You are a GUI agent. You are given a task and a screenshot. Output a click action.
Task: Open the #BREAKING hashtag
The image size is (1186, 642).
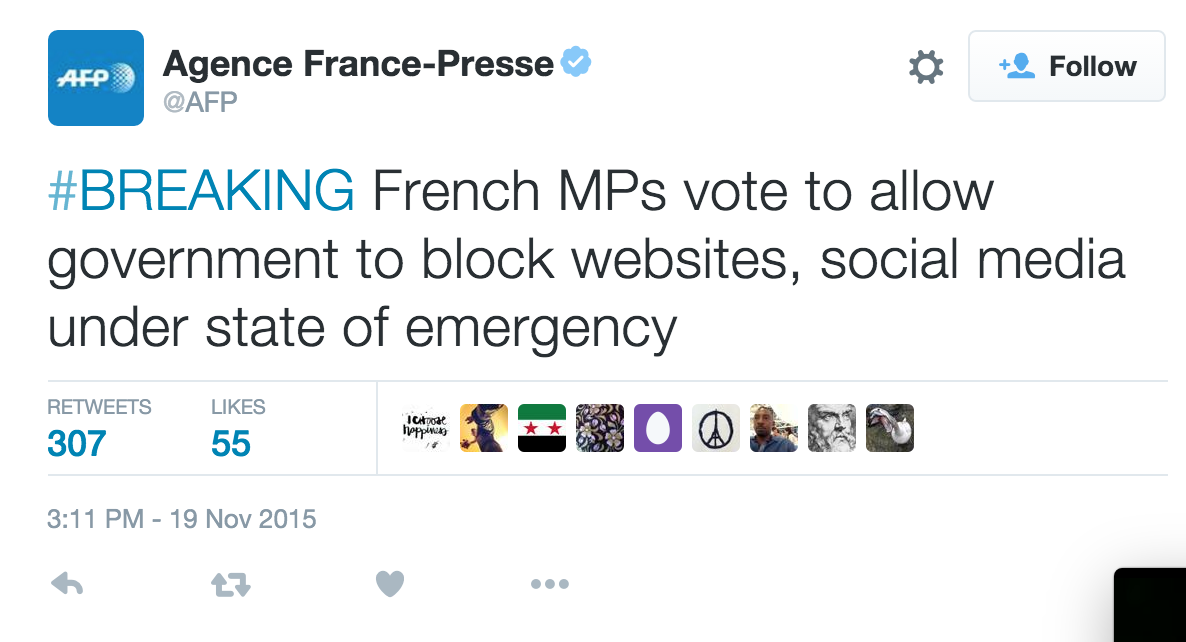point(200,191)
